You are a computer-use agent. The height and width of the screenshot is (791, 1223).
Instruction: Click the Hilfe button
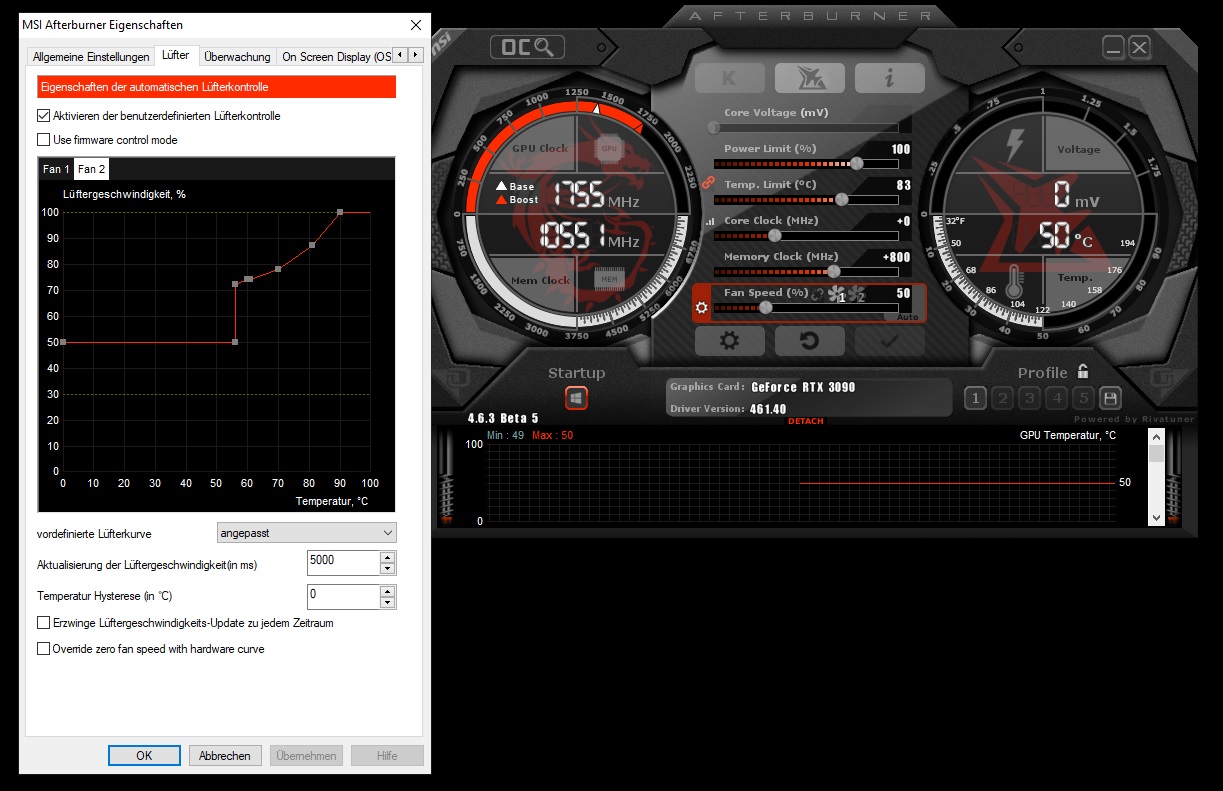point(387,755)
